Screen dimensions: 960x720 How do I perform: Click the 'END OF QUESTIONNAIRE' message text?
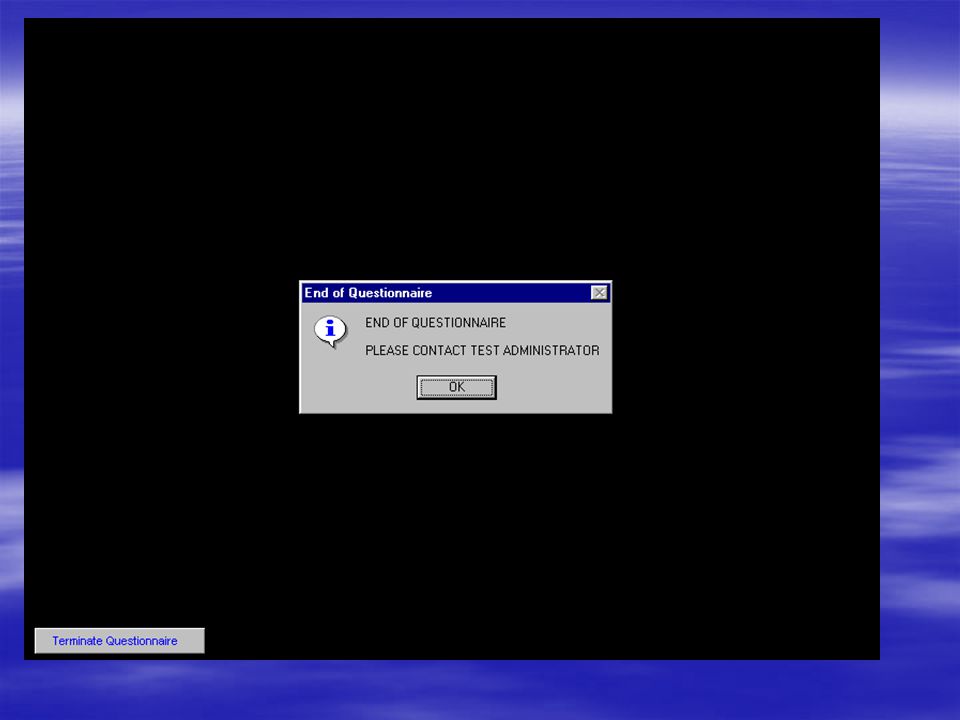pos(435,323)
